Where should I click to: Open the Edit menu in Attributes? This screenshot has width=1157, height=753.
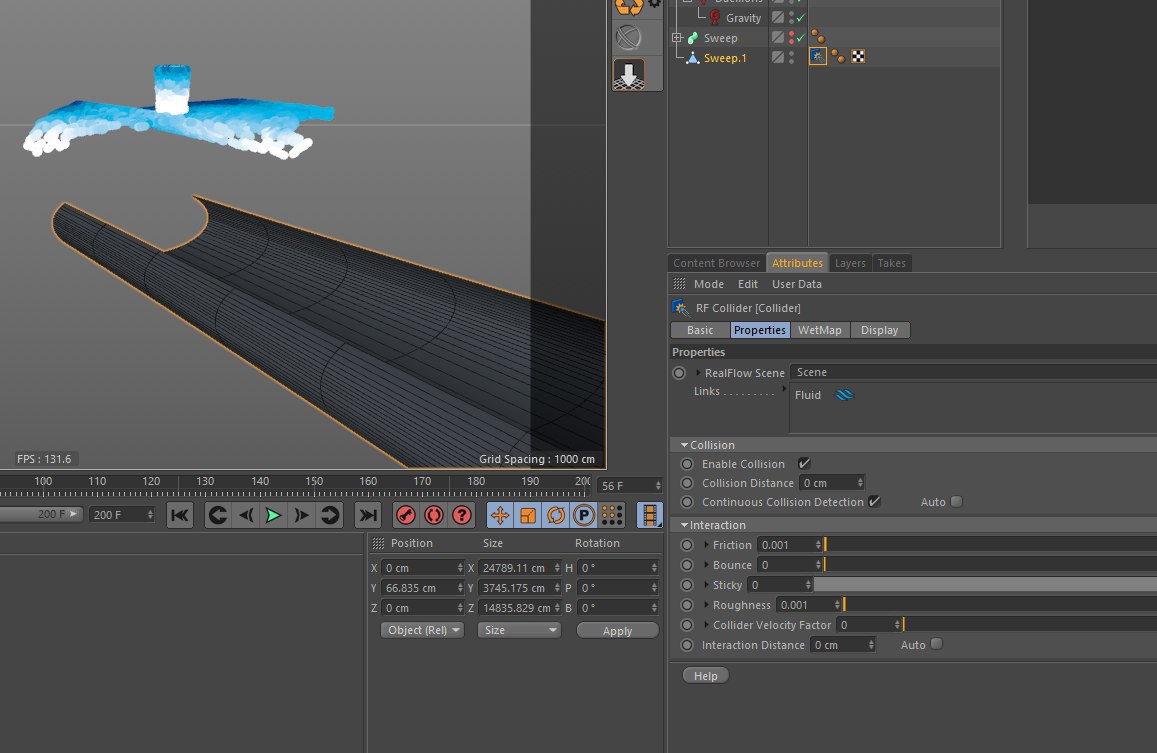tap(747, 284)
